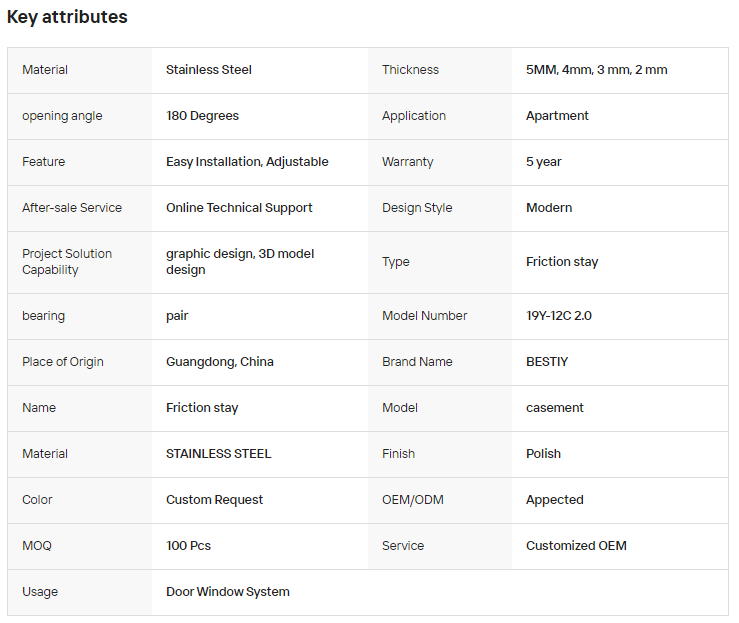Select the Friction stay type value
Image resolution: width=739 pixels, height=623 pixels.
click(562, 262)
